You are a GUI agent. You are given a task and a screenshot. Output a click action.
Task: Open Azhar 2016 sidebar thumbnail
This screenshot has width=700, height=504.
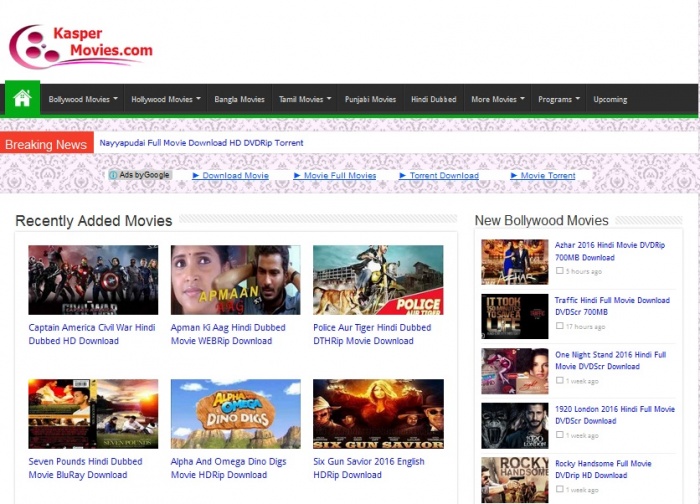(515, 262)
